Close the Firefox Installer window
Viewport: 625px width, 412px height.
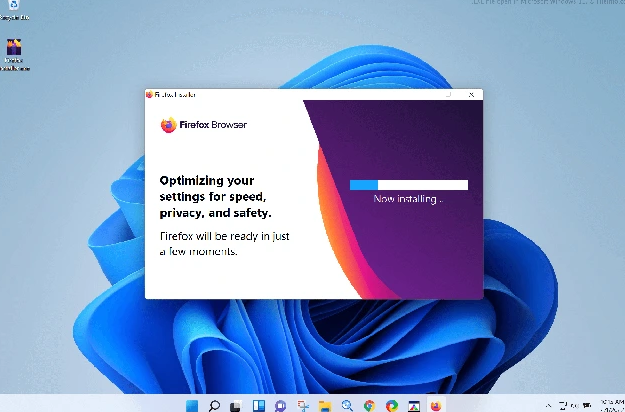click(472, 94)
